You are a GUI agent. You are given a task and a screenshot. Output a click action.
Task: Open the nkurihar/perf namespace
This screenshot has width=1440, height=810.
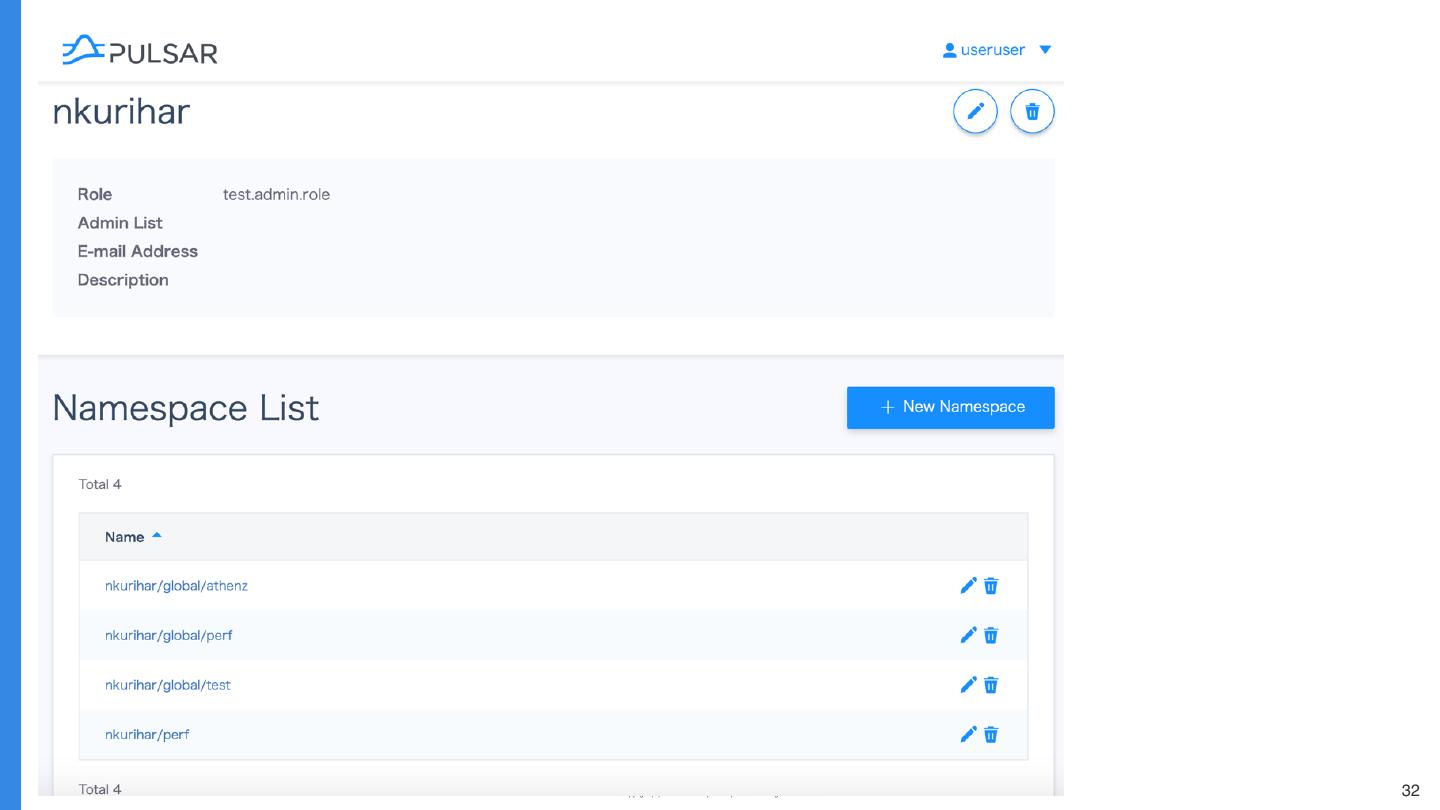coord(147,735)
